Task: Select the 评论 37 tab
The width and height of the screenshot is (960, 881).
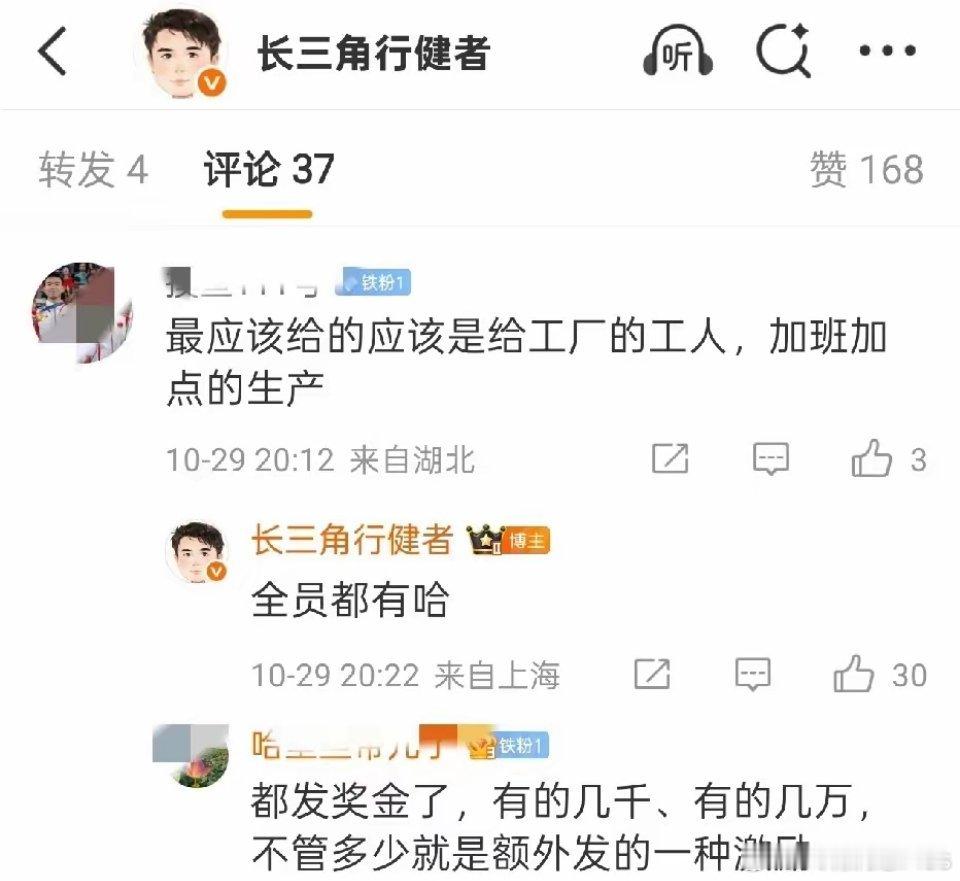Action: (x=269, y=169)
